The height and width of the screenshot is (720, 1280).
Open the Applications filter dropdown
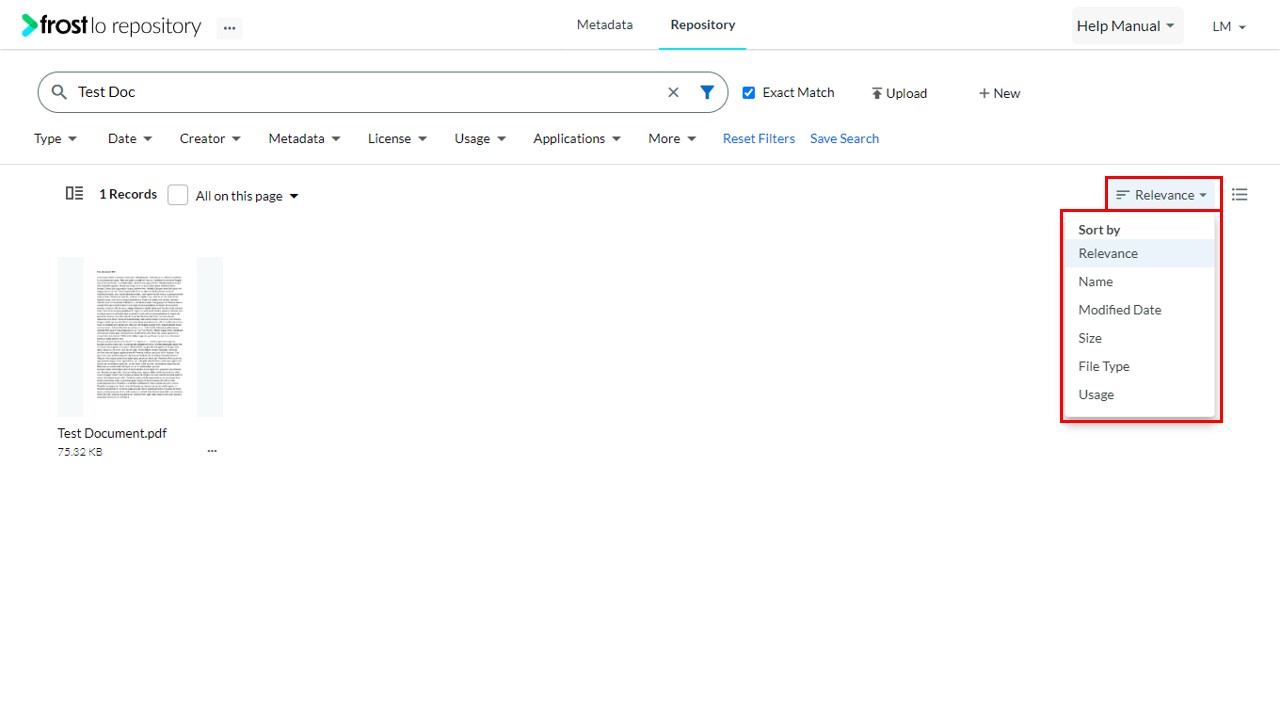577,139
